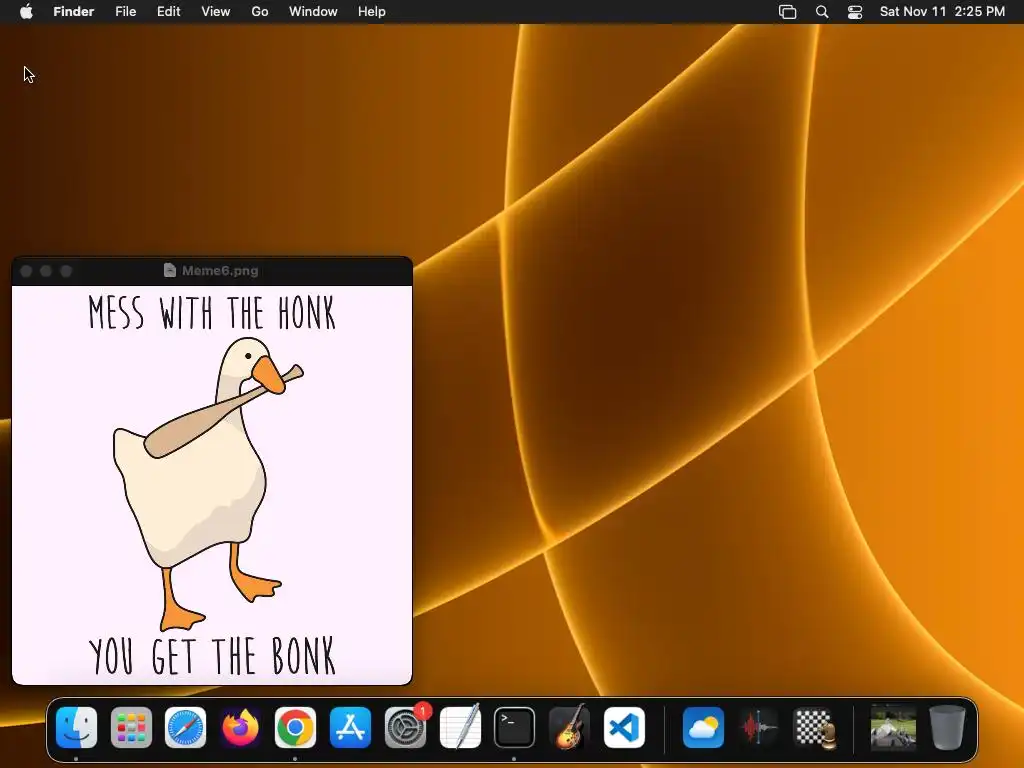The image size is (1024, 768).
Task: Open the Weather app
Action: (x=703, y=727)
